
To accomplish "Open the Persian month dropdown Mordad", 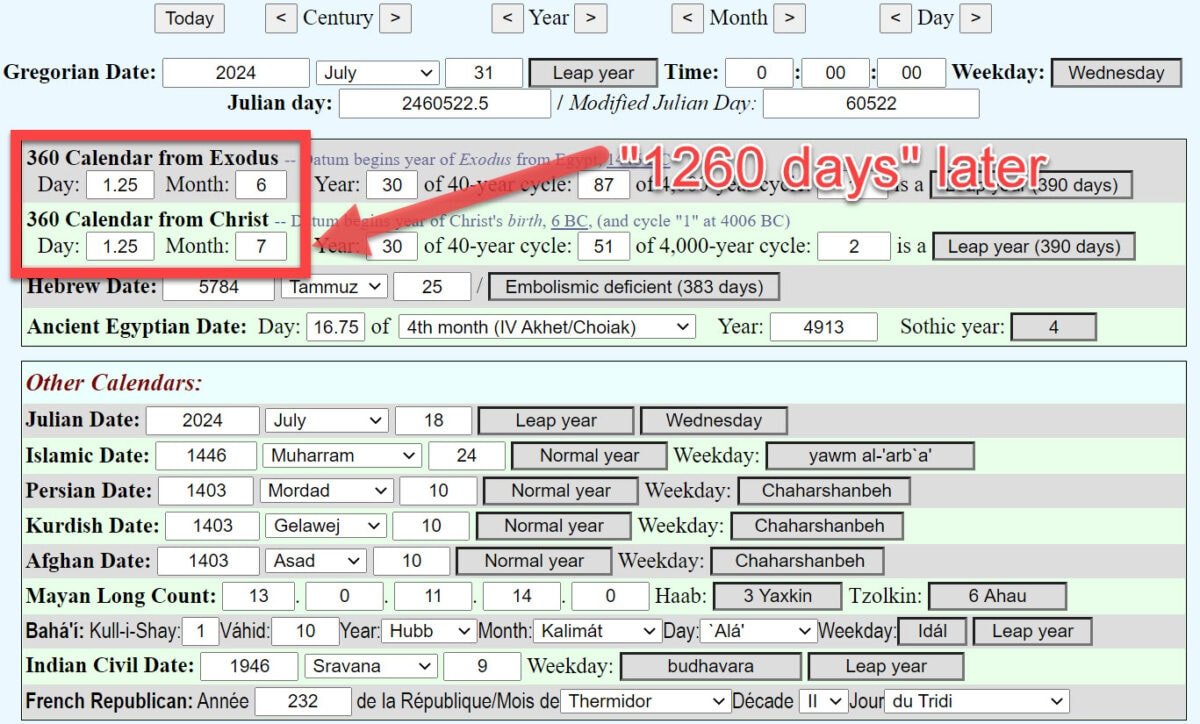I will click(326, 491).
